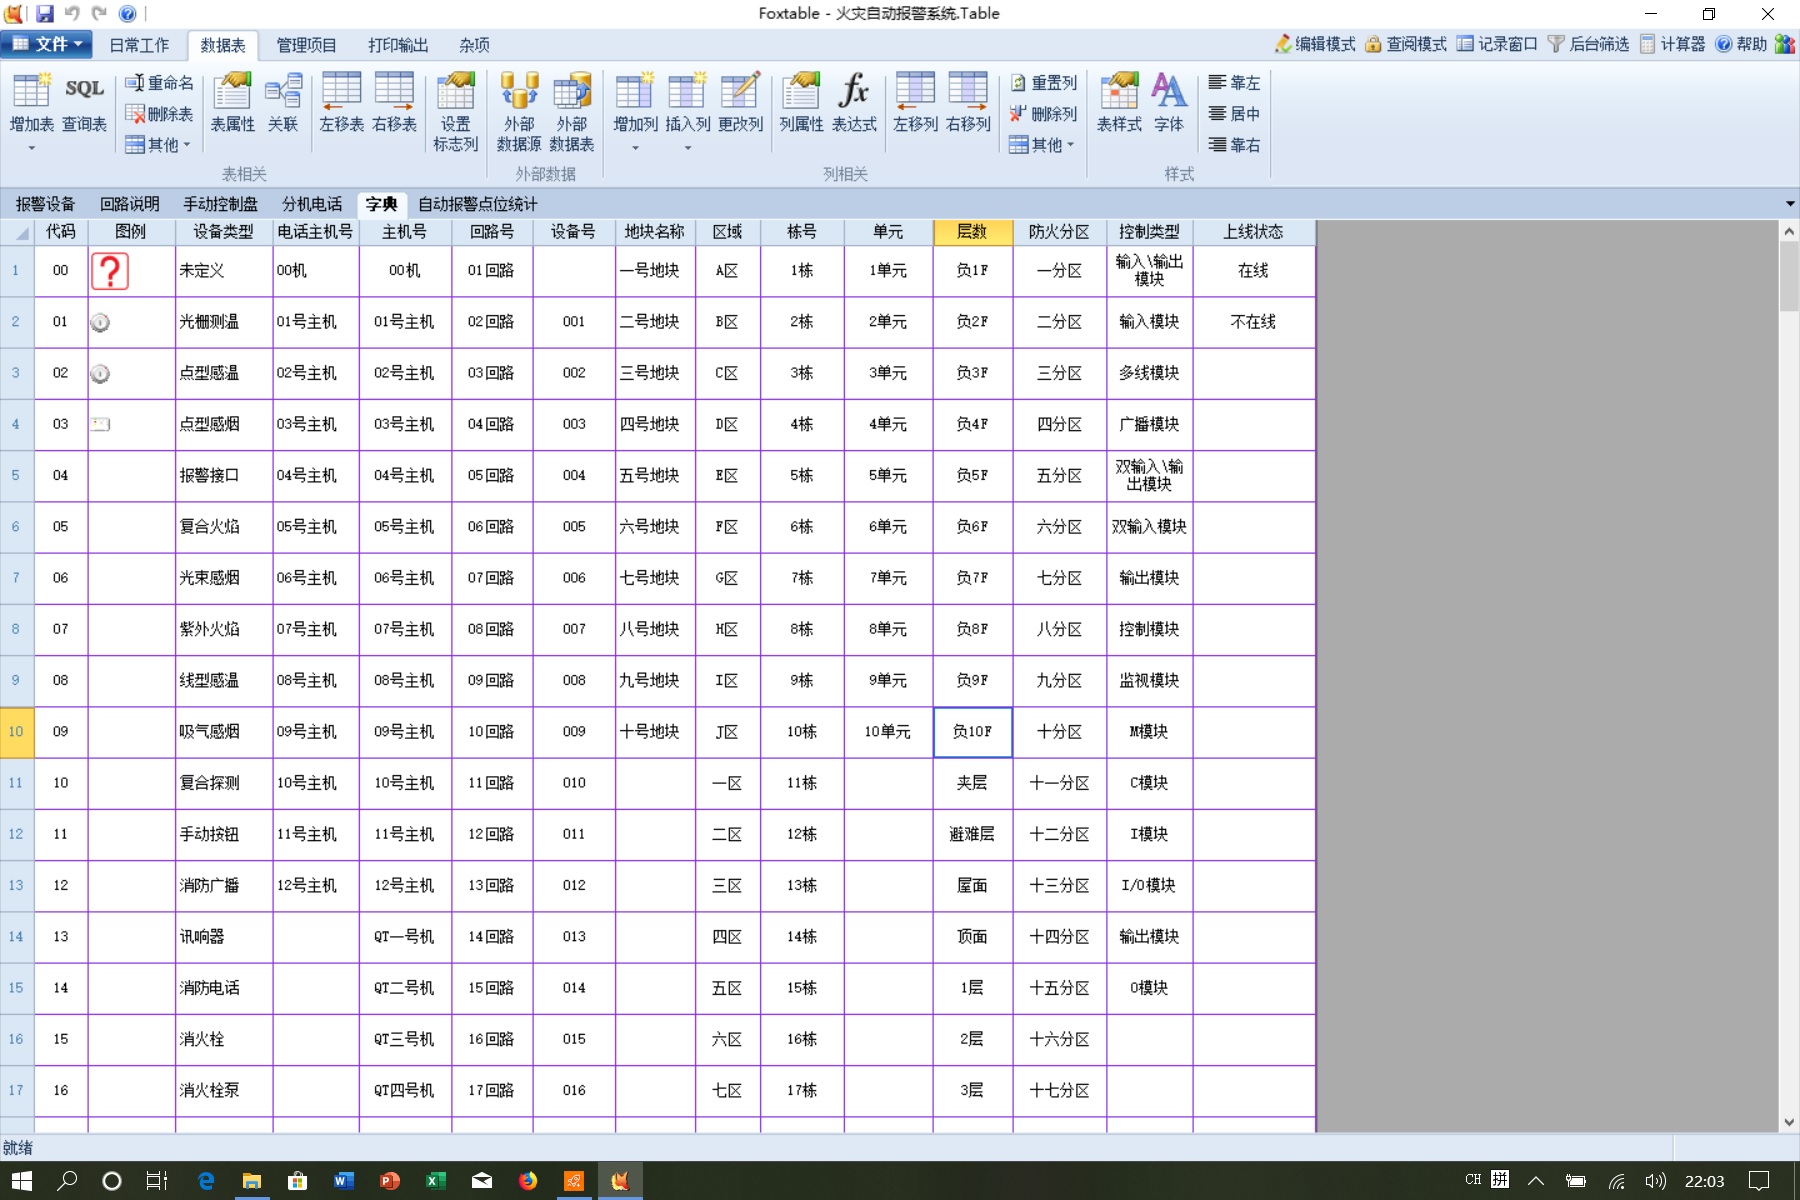Expand the add column (增加列) dropdown arrow
The width and height of the screenshot is (1800, 1200).
coord(635,148)
